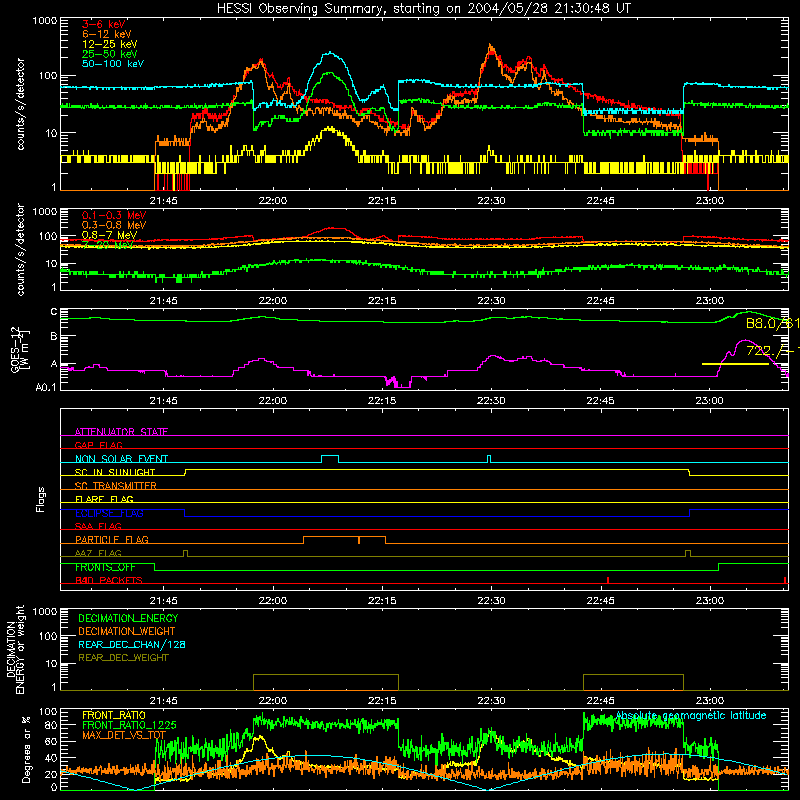Select the SAA_FLAG label
Screen dimensions: 800x800
tap(98, 526)
